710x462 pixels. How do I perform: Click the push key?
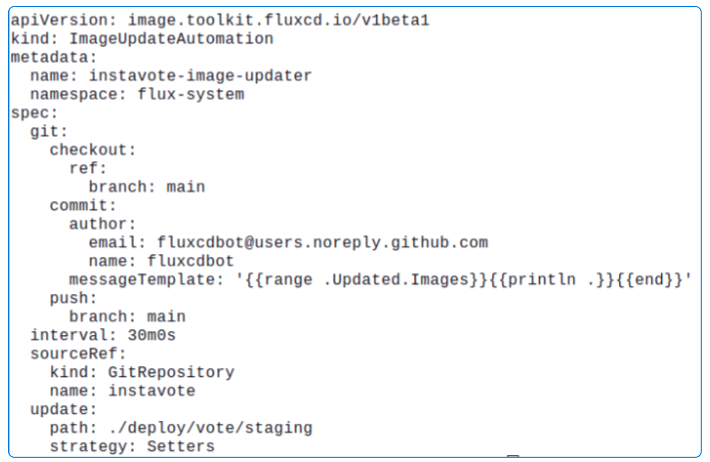(x=72, y=298)
